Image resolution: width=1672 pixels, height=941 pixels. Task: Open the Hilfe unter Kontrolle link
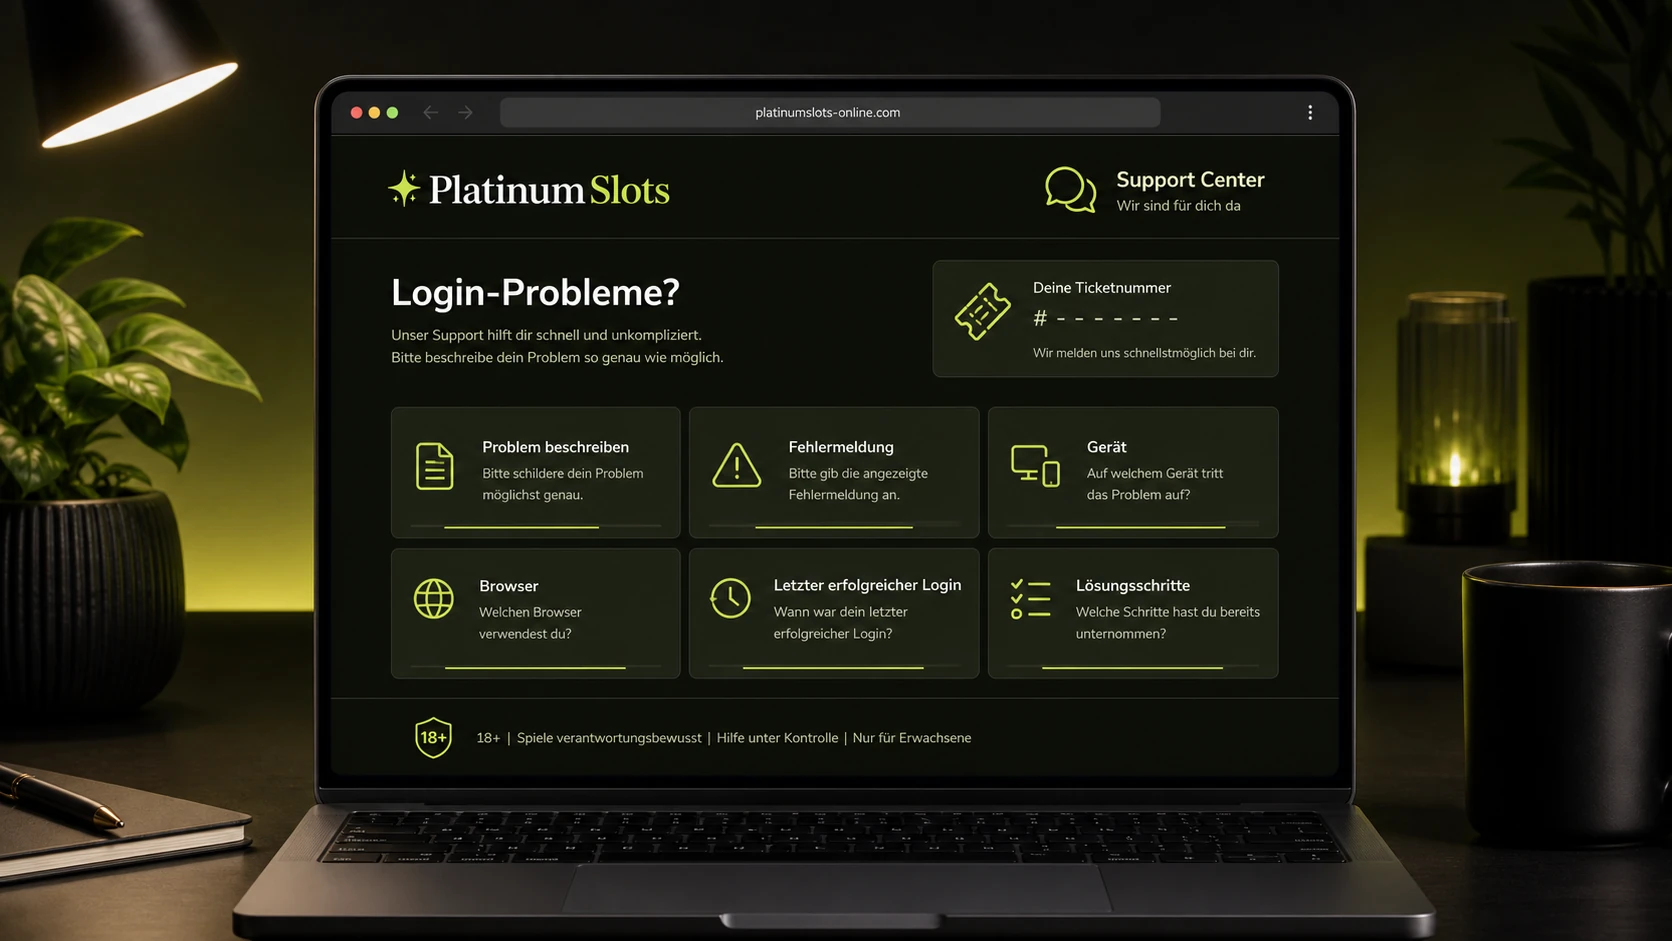777,738
